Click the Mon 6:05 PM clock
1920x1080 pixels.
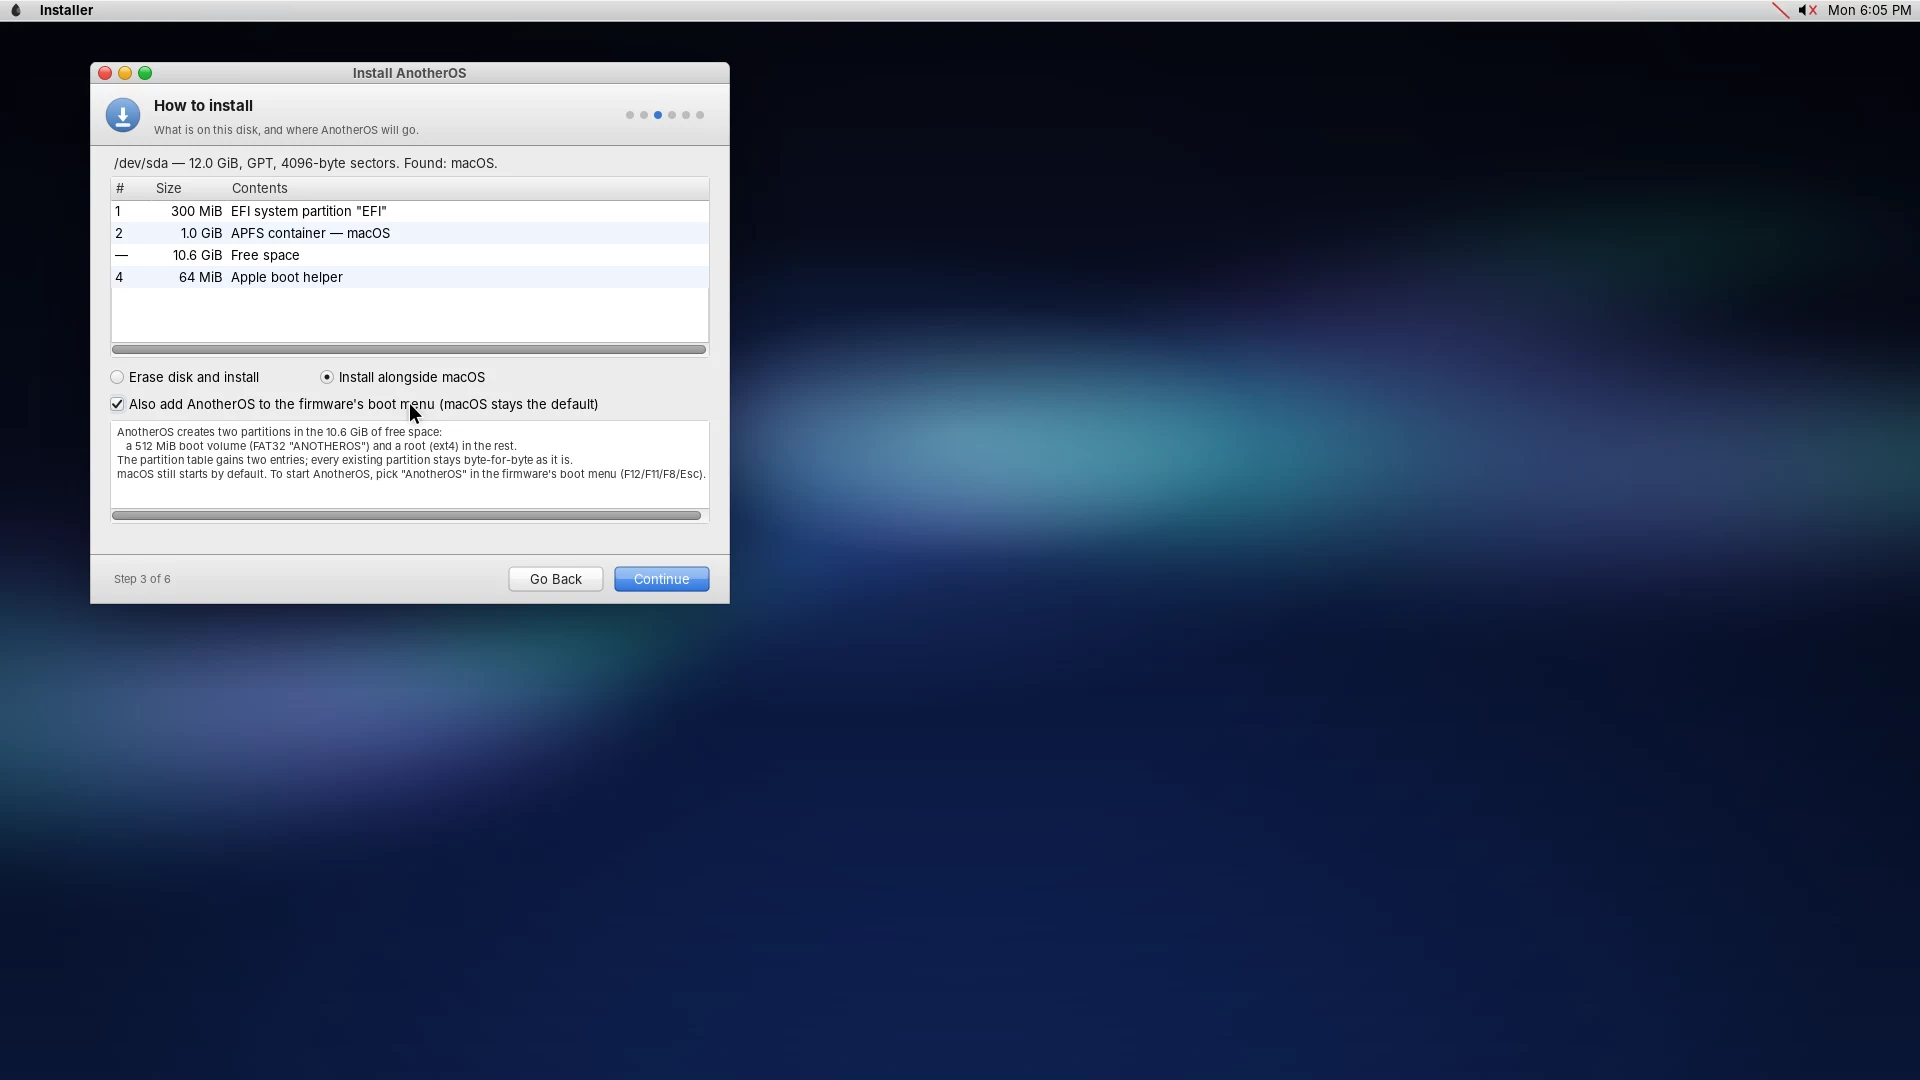(x=1869, y=10)
